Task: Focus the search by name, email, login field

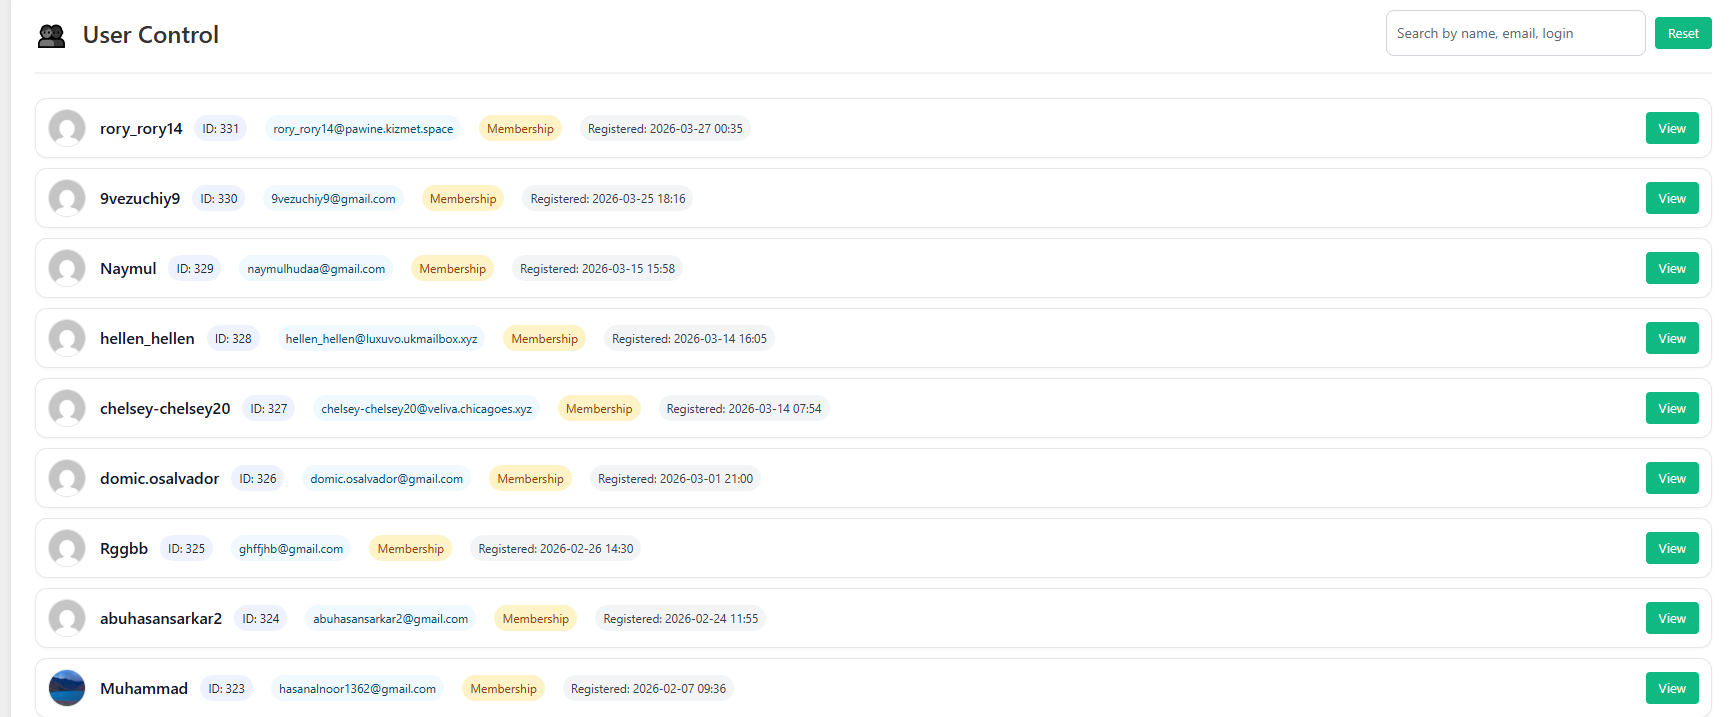Action: 1514,34
